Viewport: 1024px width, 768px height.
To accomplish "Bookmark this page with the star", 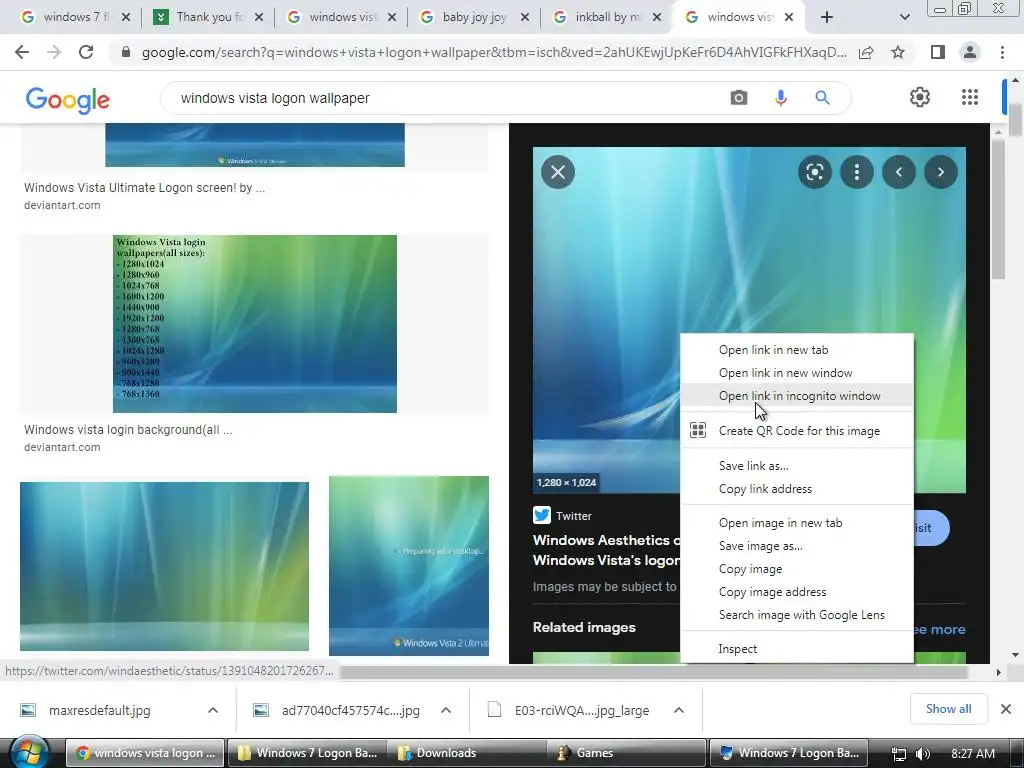I will pos(898,52).
